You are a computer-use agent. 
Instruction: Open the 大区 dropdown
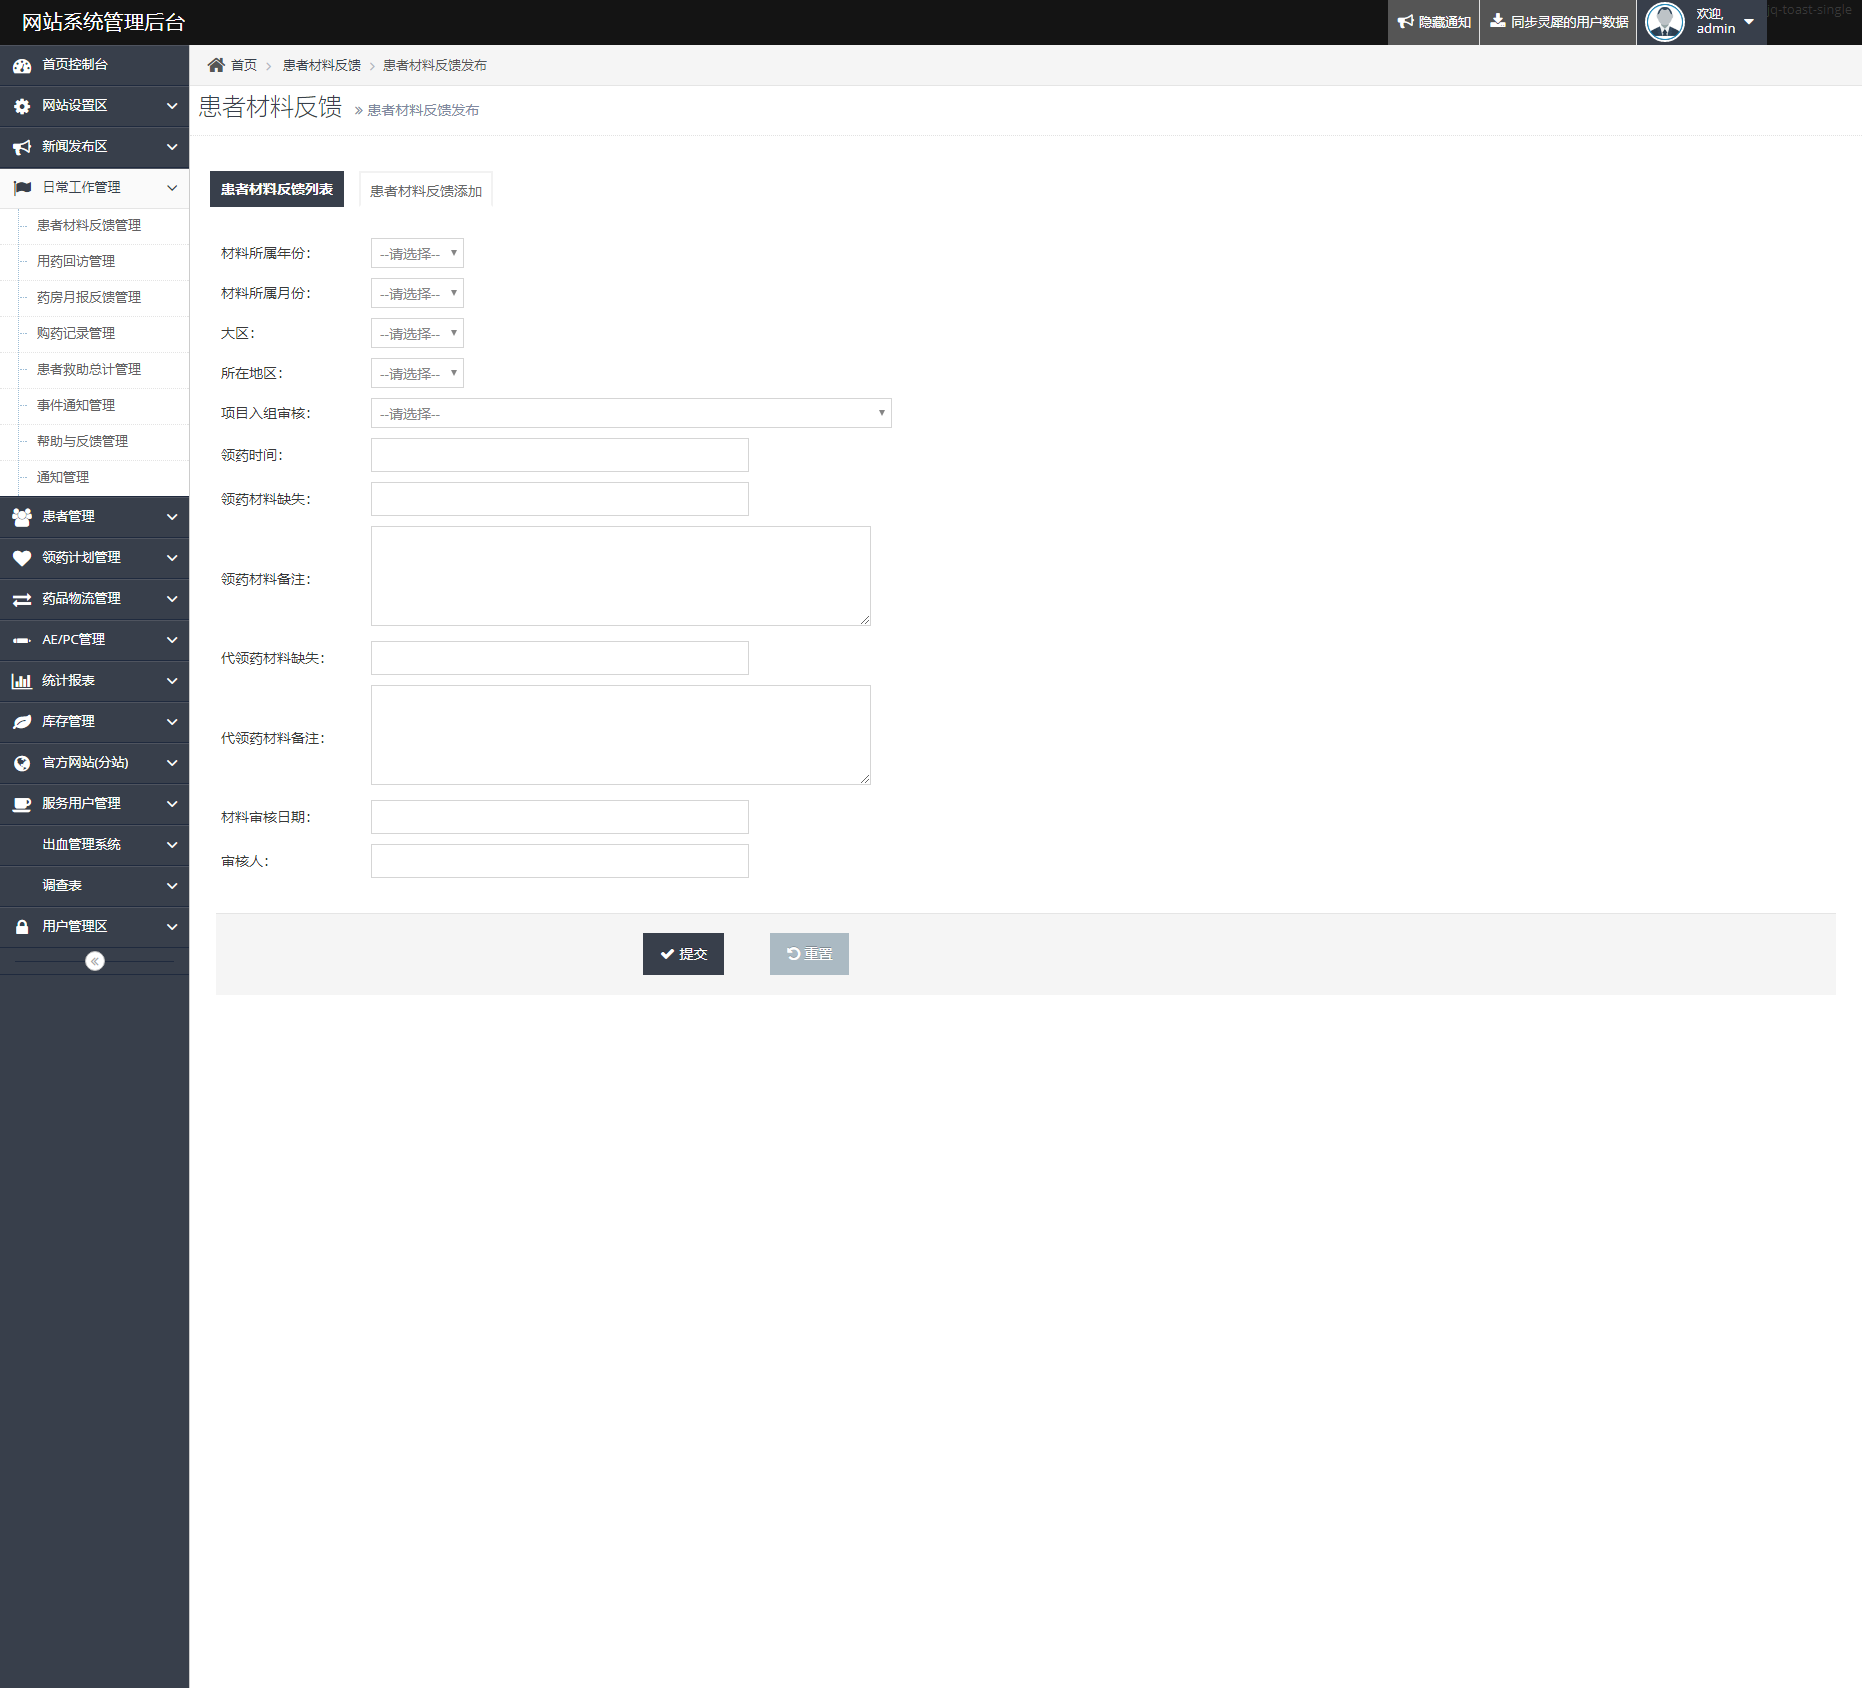(x=417, y=333)
